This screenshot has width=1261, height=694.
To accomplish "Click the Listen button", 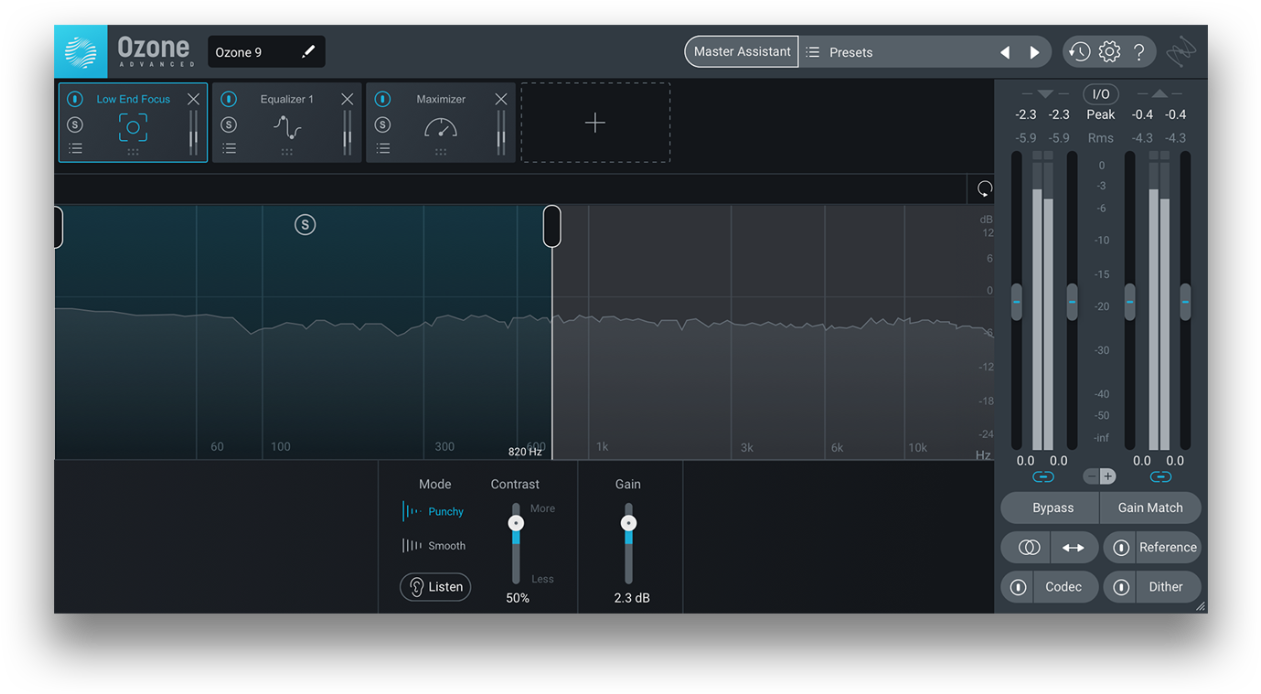I will [435, 587].
